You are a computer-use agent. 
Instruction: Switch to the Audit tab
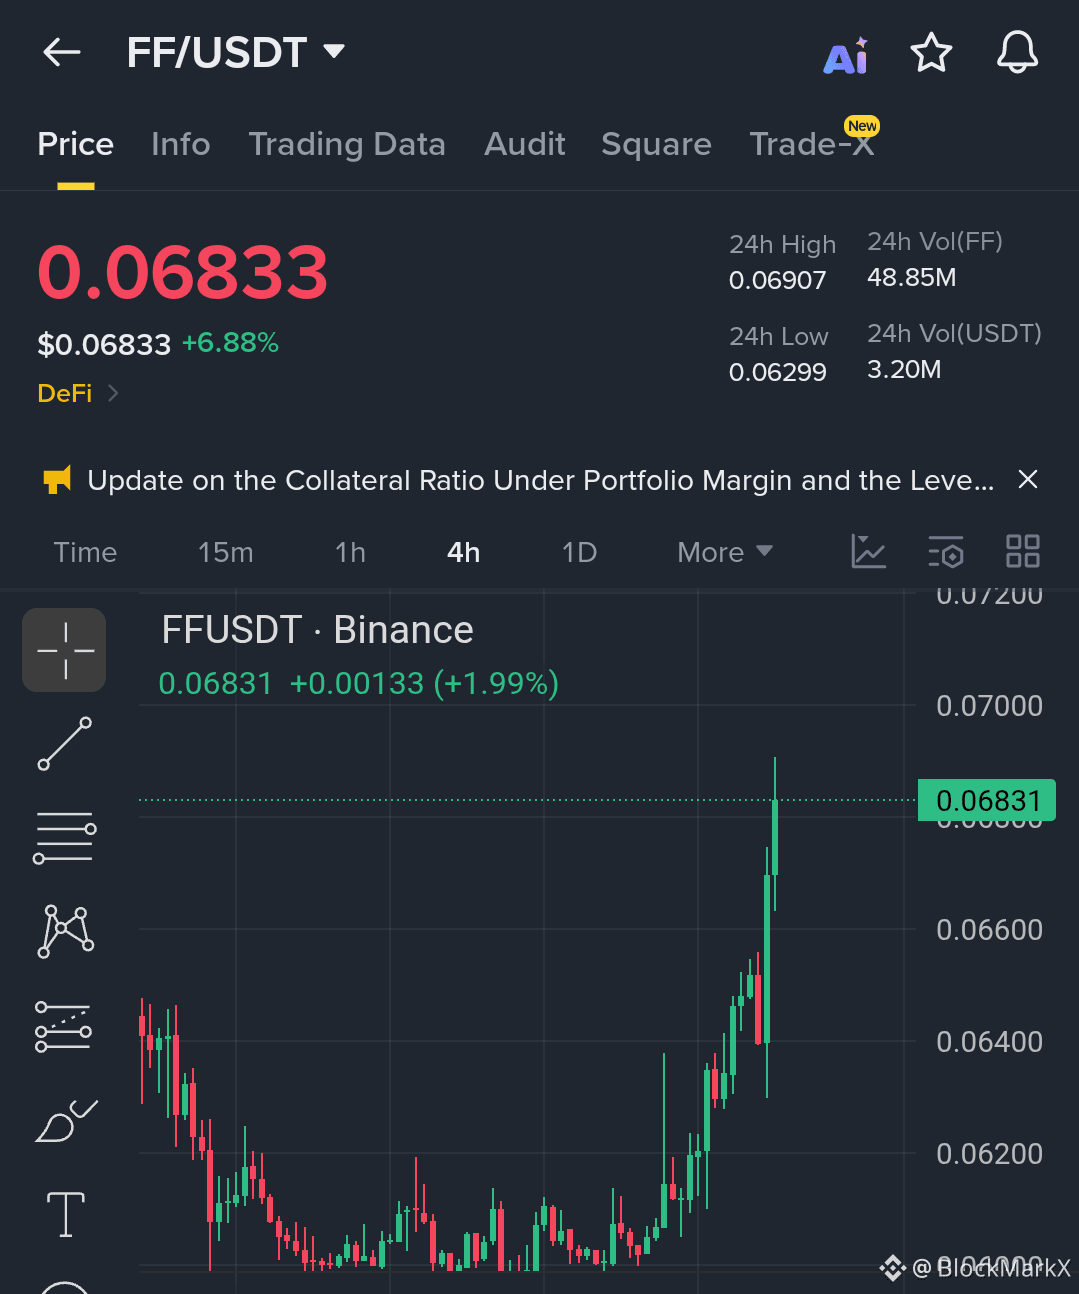coord(525,144)
